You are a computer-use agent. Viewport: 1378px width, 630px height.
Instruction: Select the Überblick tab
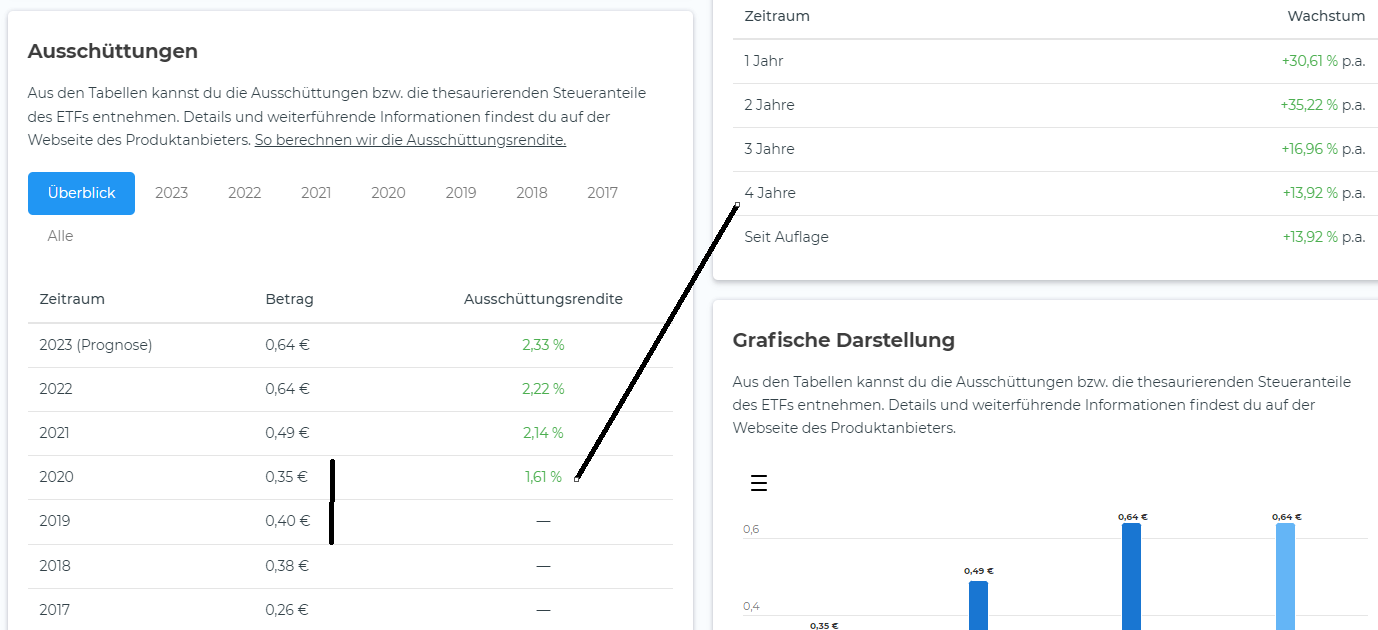click(x=81, y=193)
